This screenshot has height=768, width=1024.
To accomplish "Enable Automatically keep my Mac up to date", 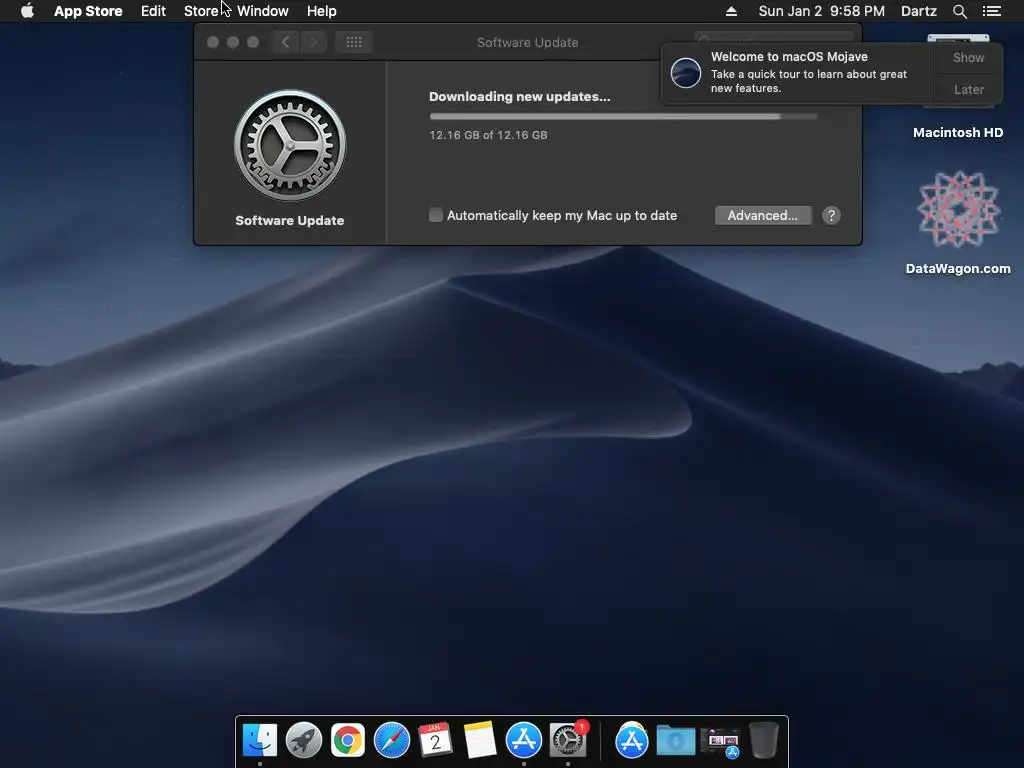I will [x=436, y=215].
